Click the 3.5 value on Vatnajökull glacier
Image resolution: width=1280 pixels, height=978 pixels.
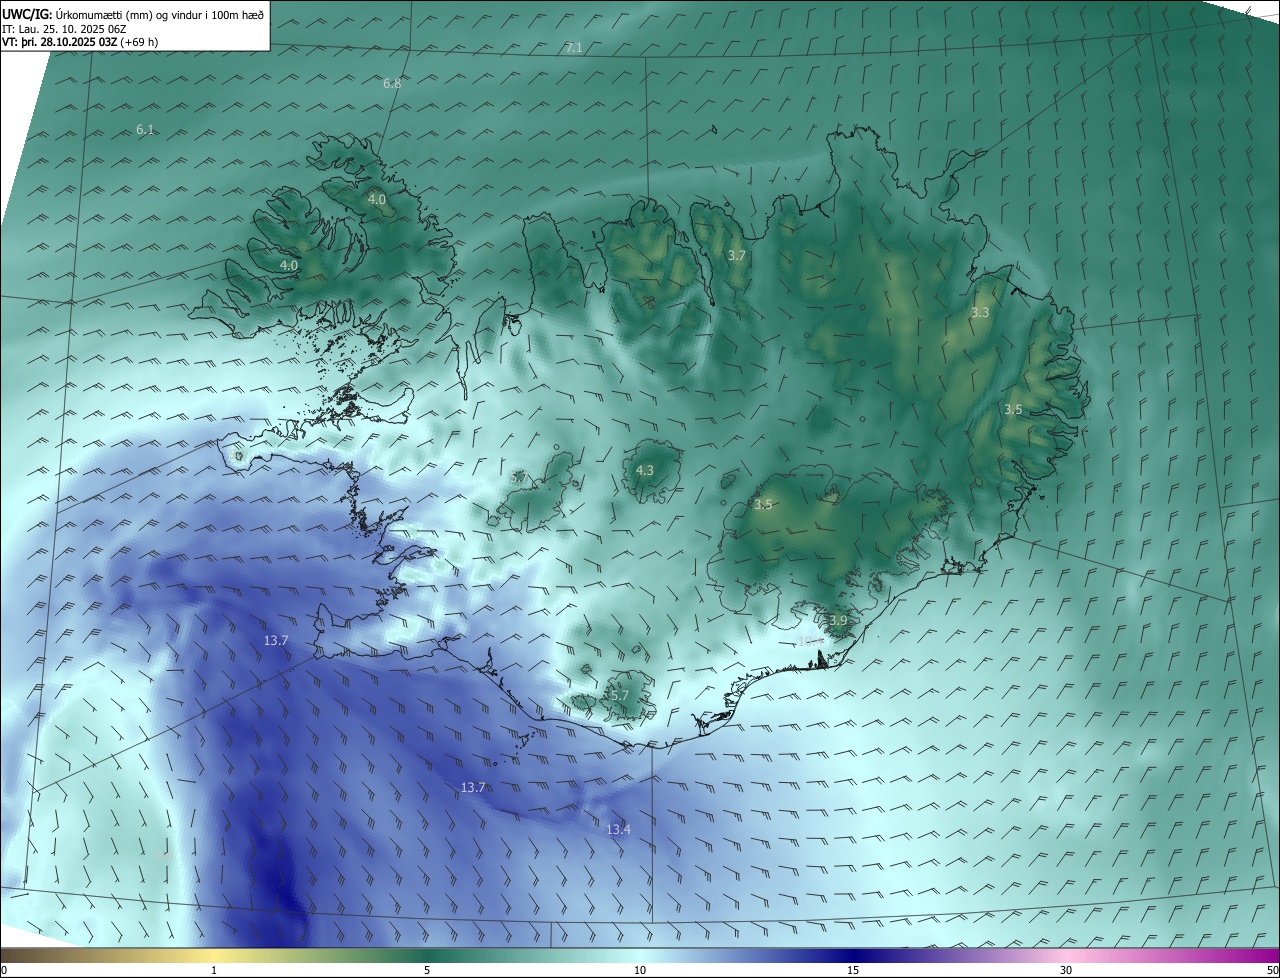763,505
